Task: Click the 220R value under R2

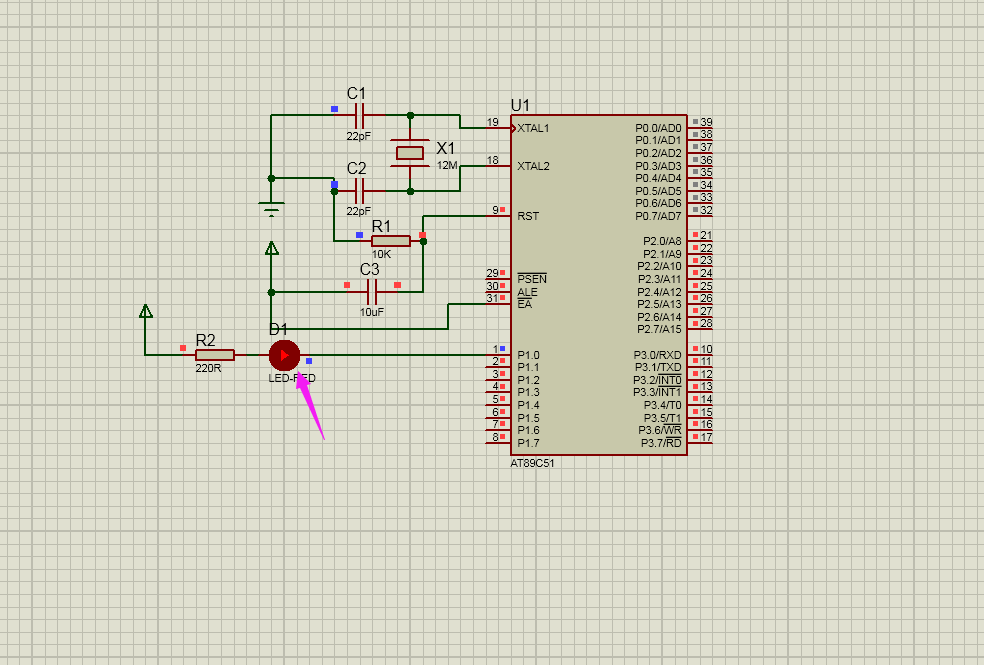Action: click(x=208, y=368)
